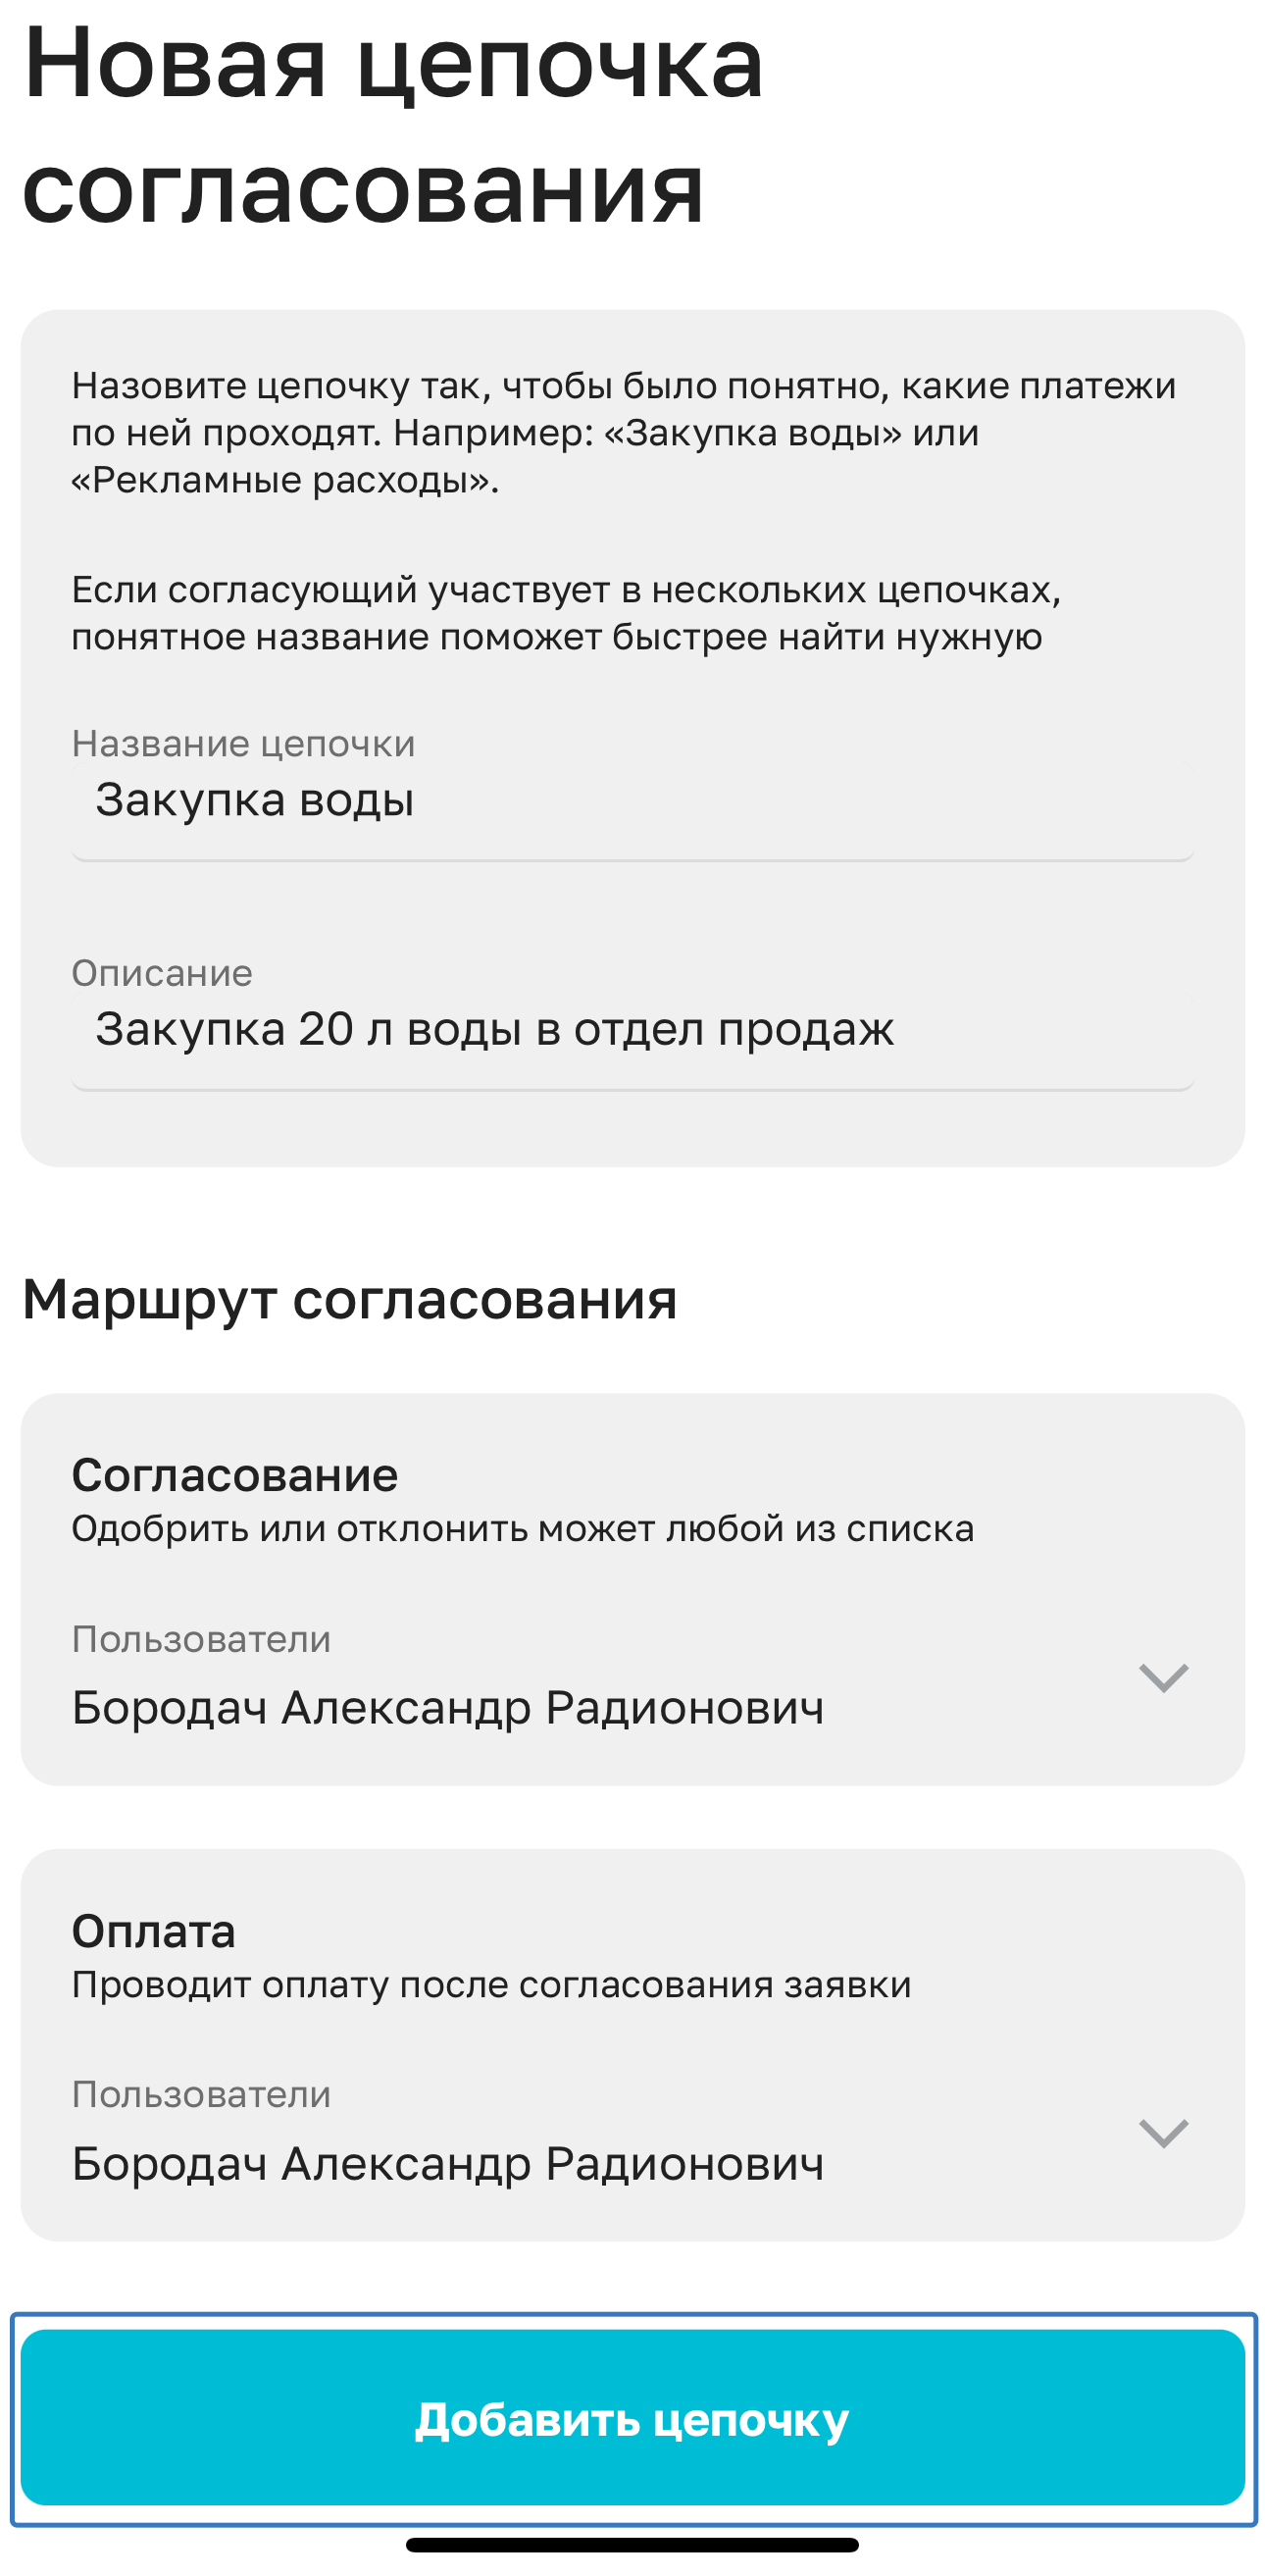Tap the "Описание" field label
The height and width of the screenshot is (2576, 1265).
[162, 973]
